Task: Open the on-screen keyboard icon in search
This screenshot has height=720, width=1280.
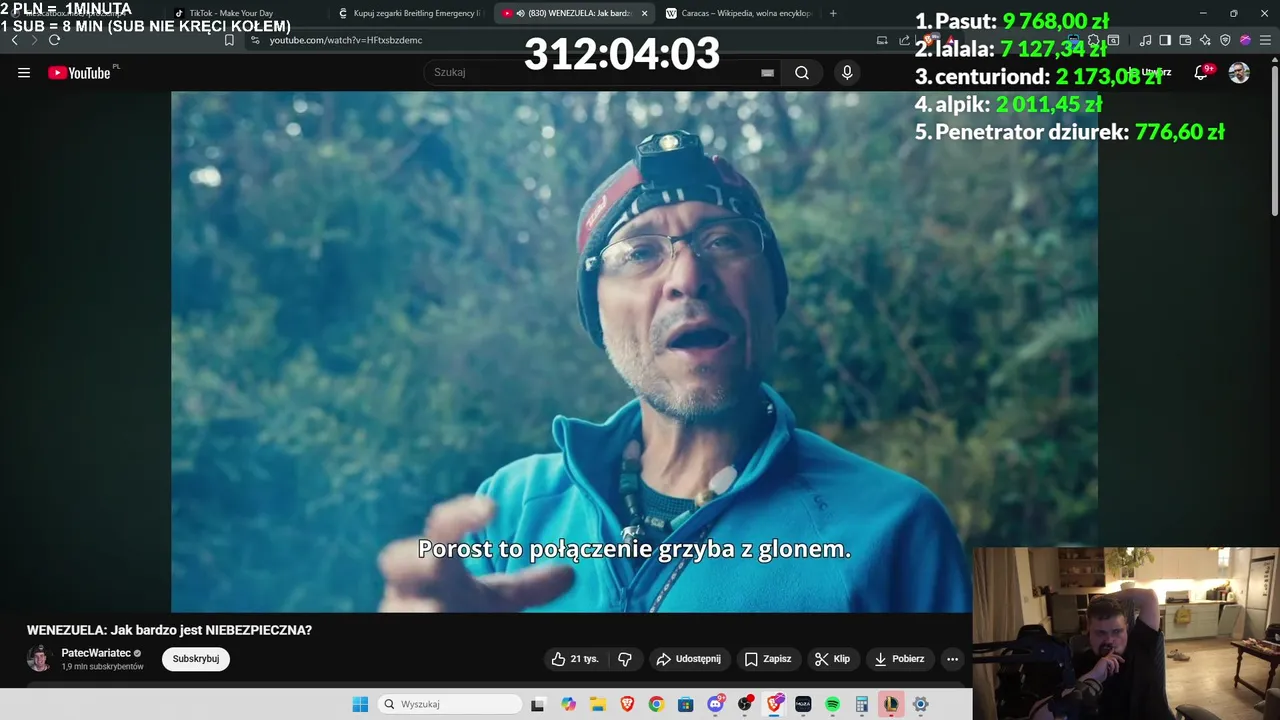Action: pyautogui.click(x=767, y=72)
